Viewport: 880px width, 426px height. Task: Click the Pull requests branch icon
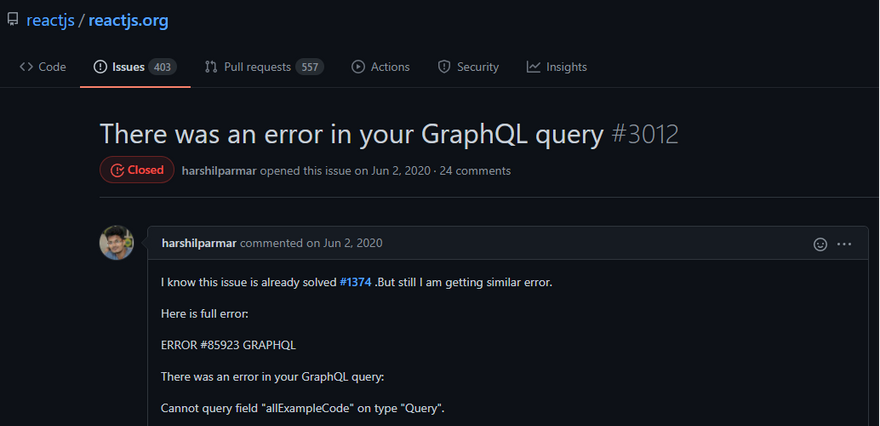pyautogui.click(x=211, y=67)
